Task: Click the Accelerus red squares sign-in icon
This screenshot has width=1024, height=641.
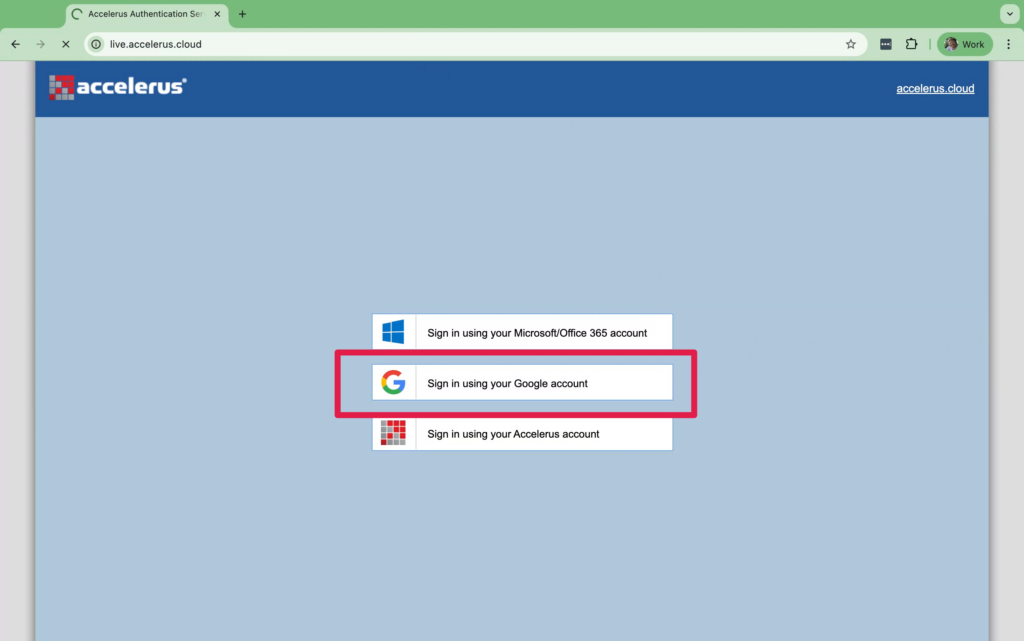Action: click(393, 433)
